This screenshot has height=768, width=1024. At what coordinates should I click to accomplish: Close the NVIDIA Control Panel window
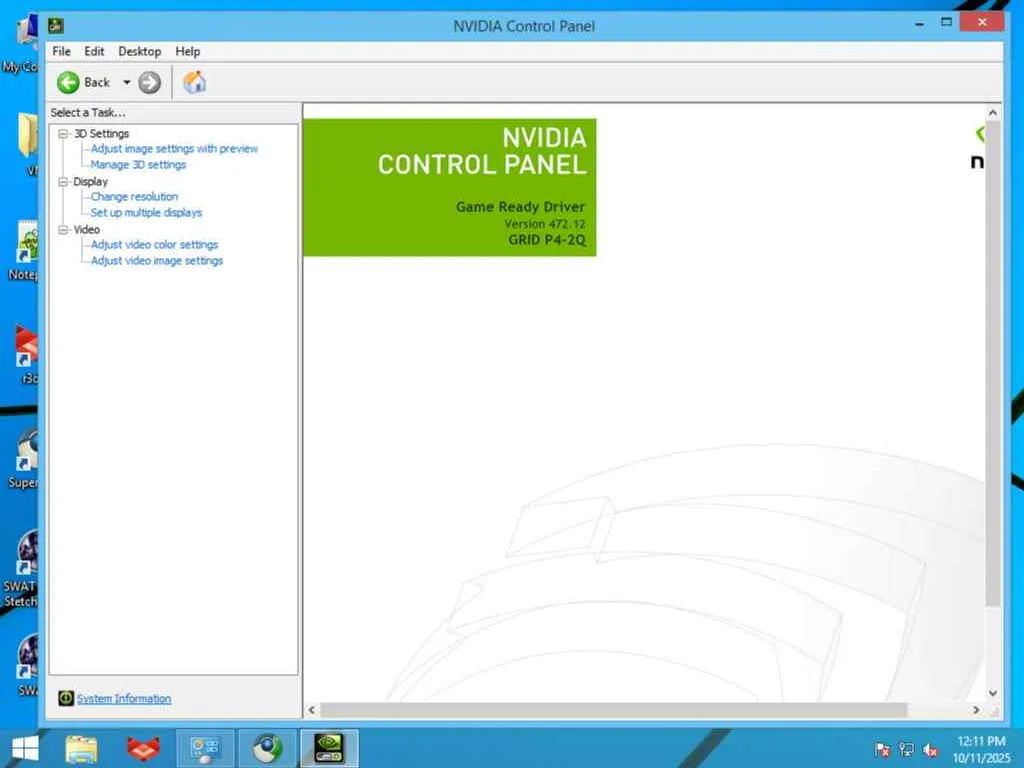pyautogui.click(x=982, y=22)
